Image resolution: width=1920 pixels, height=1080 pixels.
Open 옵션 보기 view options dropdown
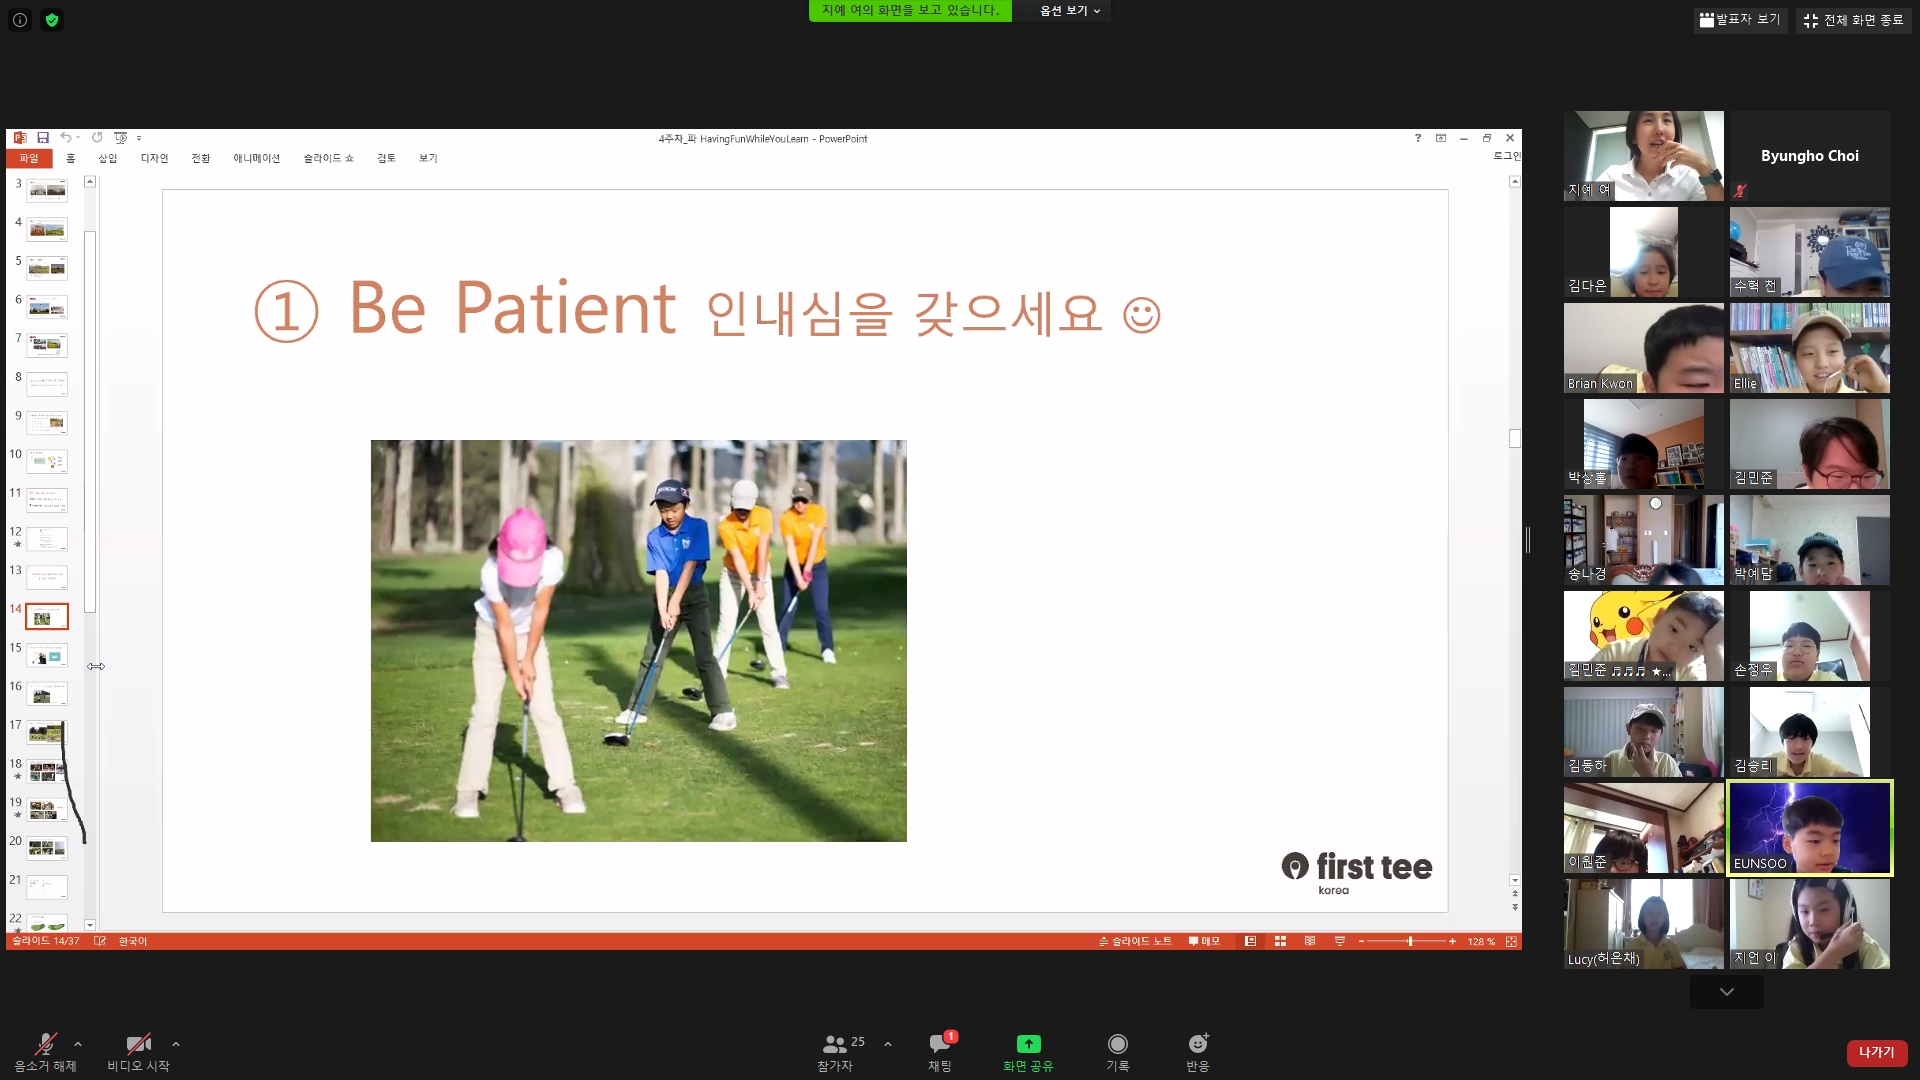point(1069,11)
